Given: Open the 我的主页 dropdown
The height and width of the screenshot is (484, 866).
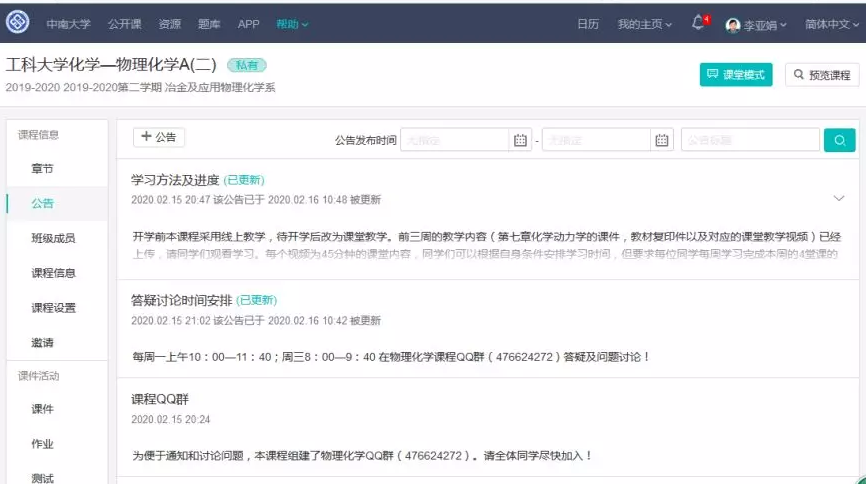Looking at the screenshot, I should 644,24.
